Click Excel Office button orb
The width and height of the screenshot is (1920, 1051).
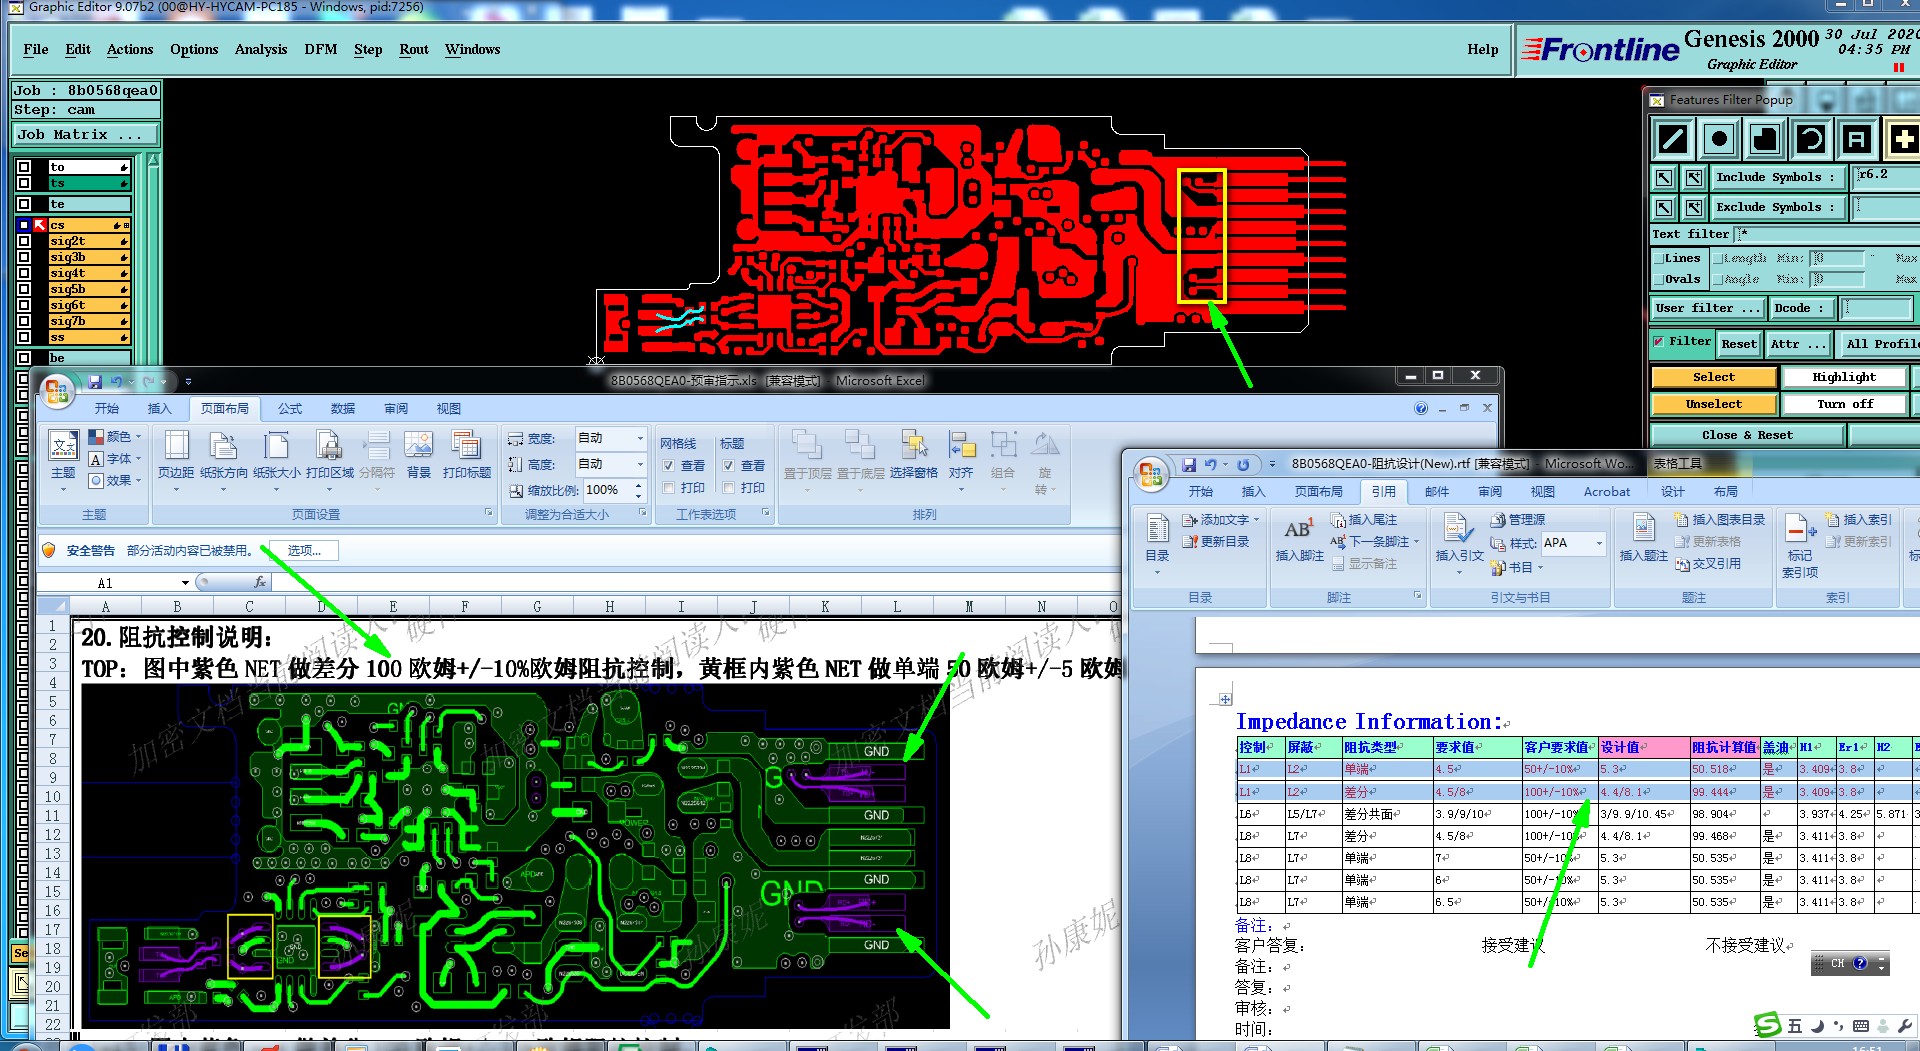57,390
